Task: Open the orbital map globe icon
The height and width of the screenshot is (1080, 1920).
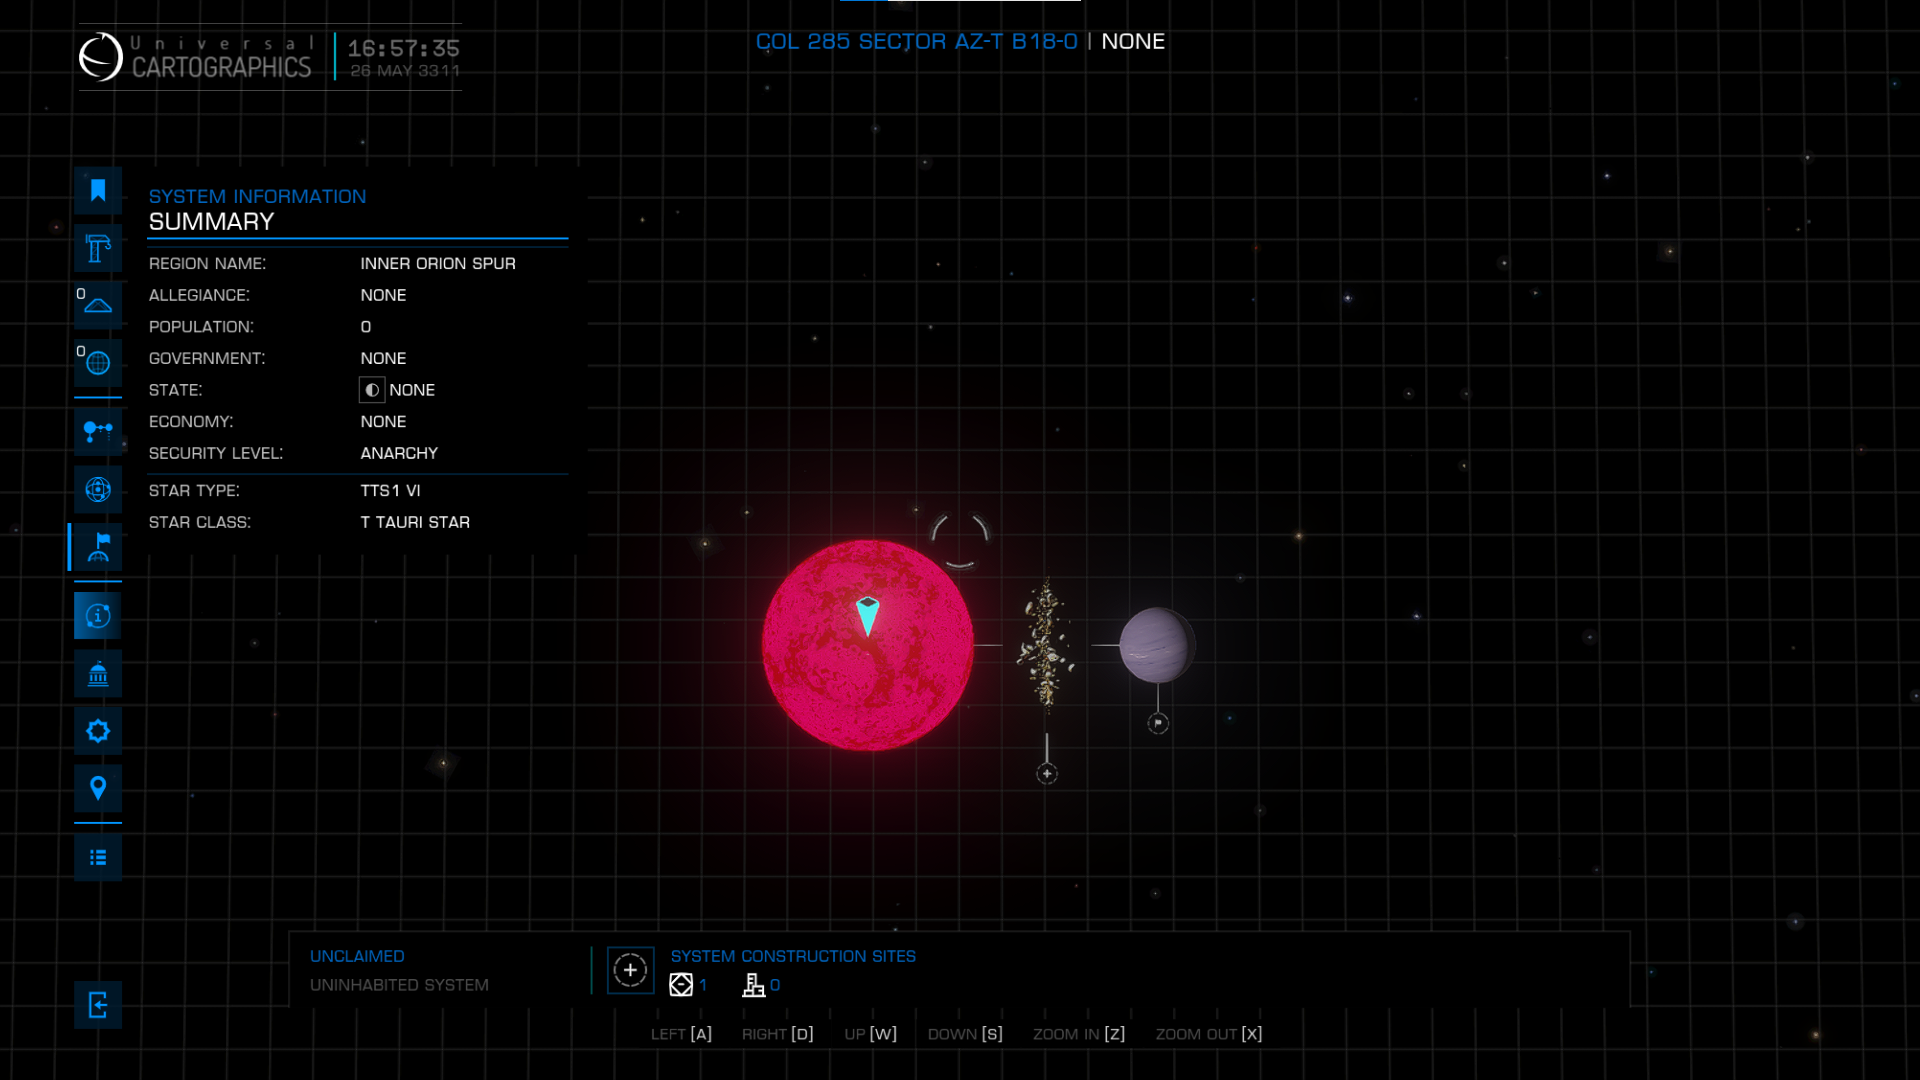Action: (98, 490)
